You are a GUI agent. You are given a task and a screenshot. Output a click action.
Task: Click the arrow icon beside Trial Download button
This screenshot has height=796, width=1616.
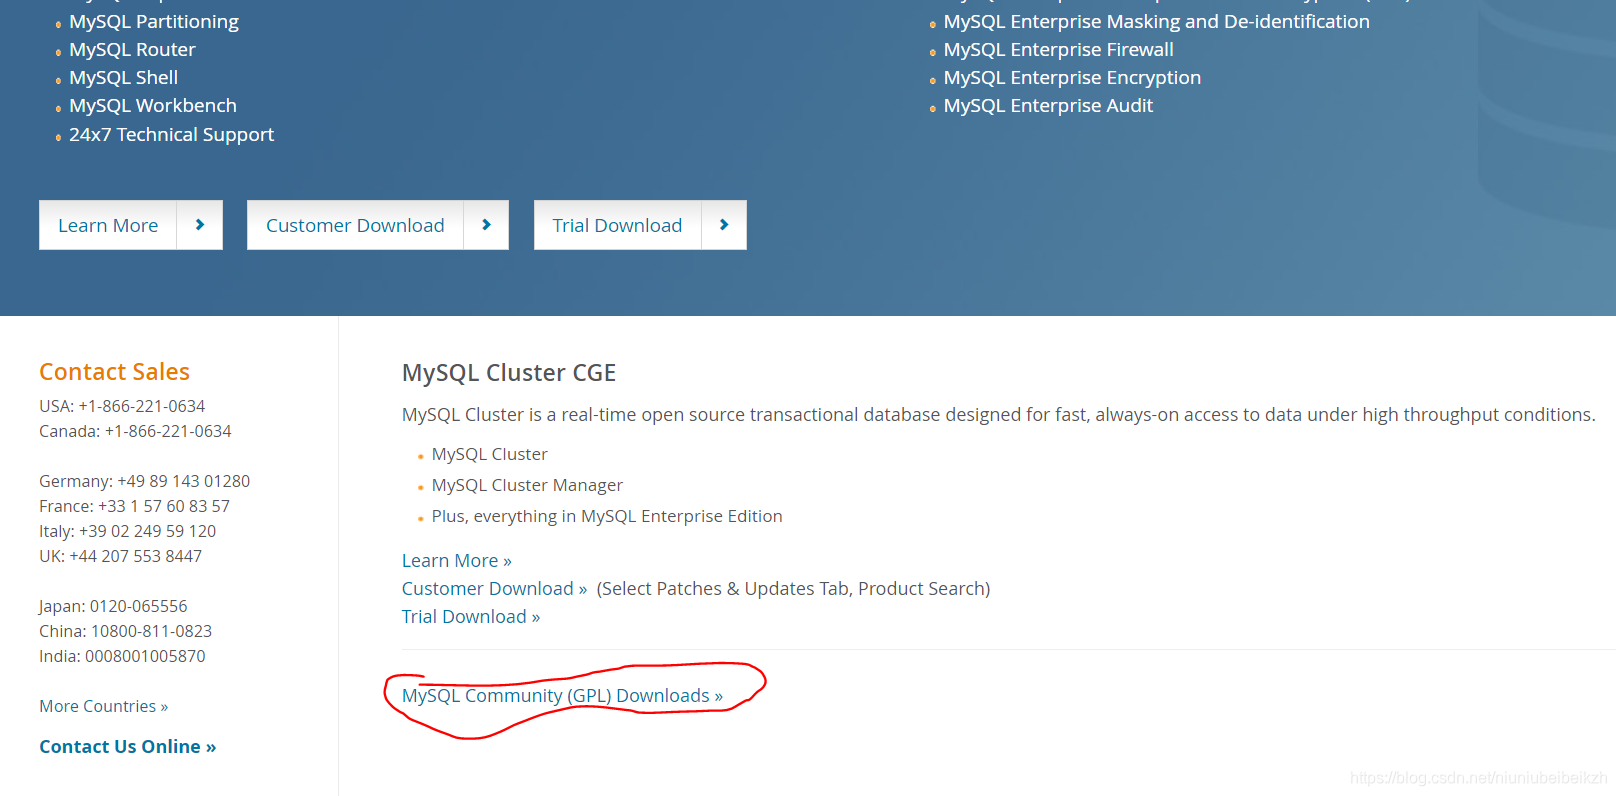click(724, 225)
